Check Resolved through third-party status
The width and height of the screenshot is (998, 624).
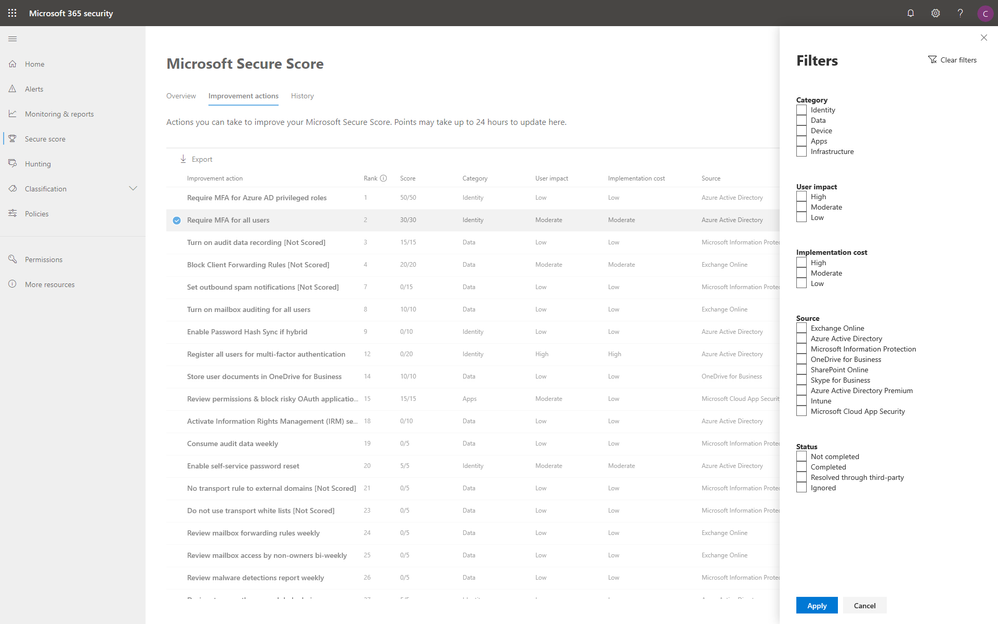(801, 478)
